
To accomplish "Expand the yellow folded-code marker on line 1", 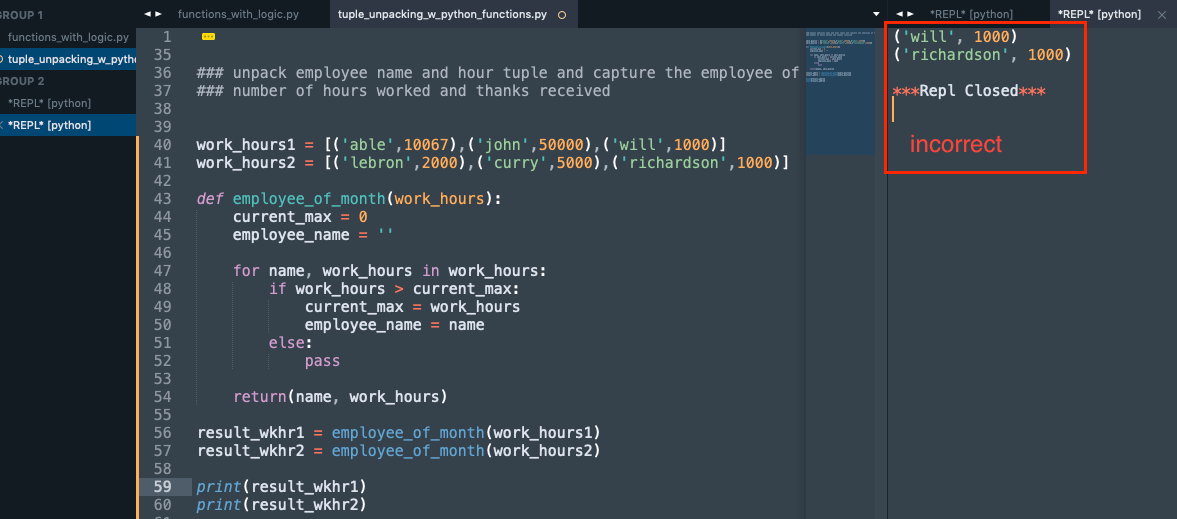I will pyautogui.click(x=209, y=36).
